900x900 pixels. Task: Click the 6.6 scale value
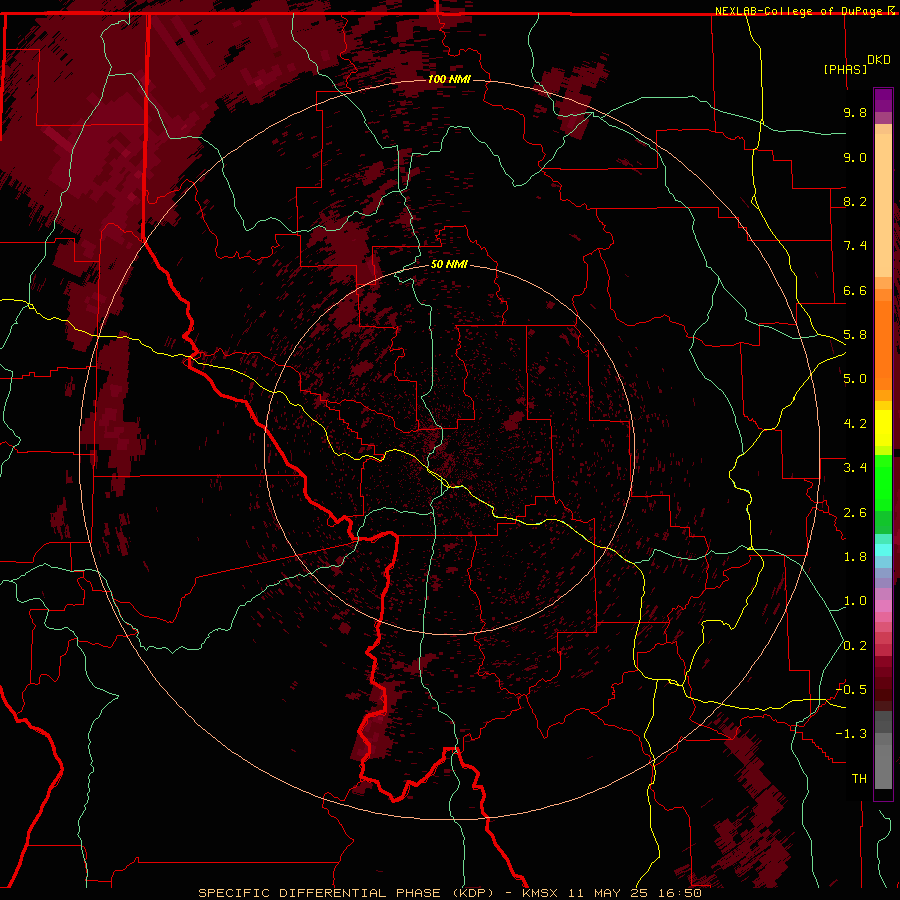click(855, 290)
